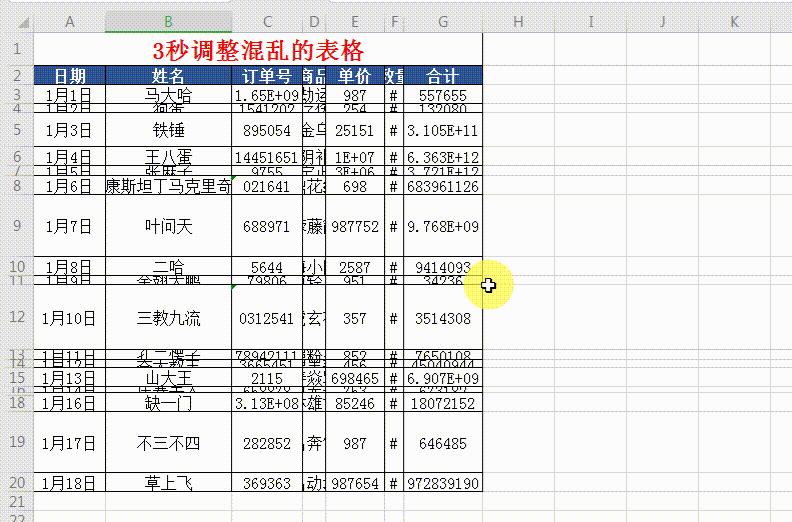Select the cell 0312541
The height and width of the screenshot is (522, 792).
267,318
